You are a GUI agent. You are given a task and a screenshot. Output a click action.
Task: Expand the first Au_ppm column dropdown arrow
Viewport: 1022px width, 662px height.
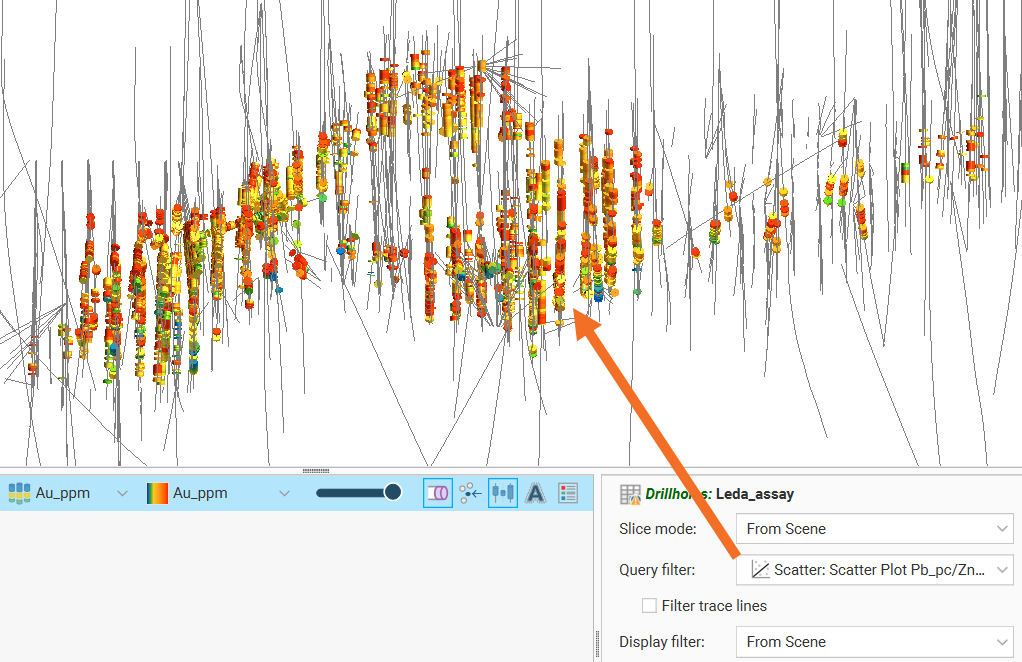[122, 493]
